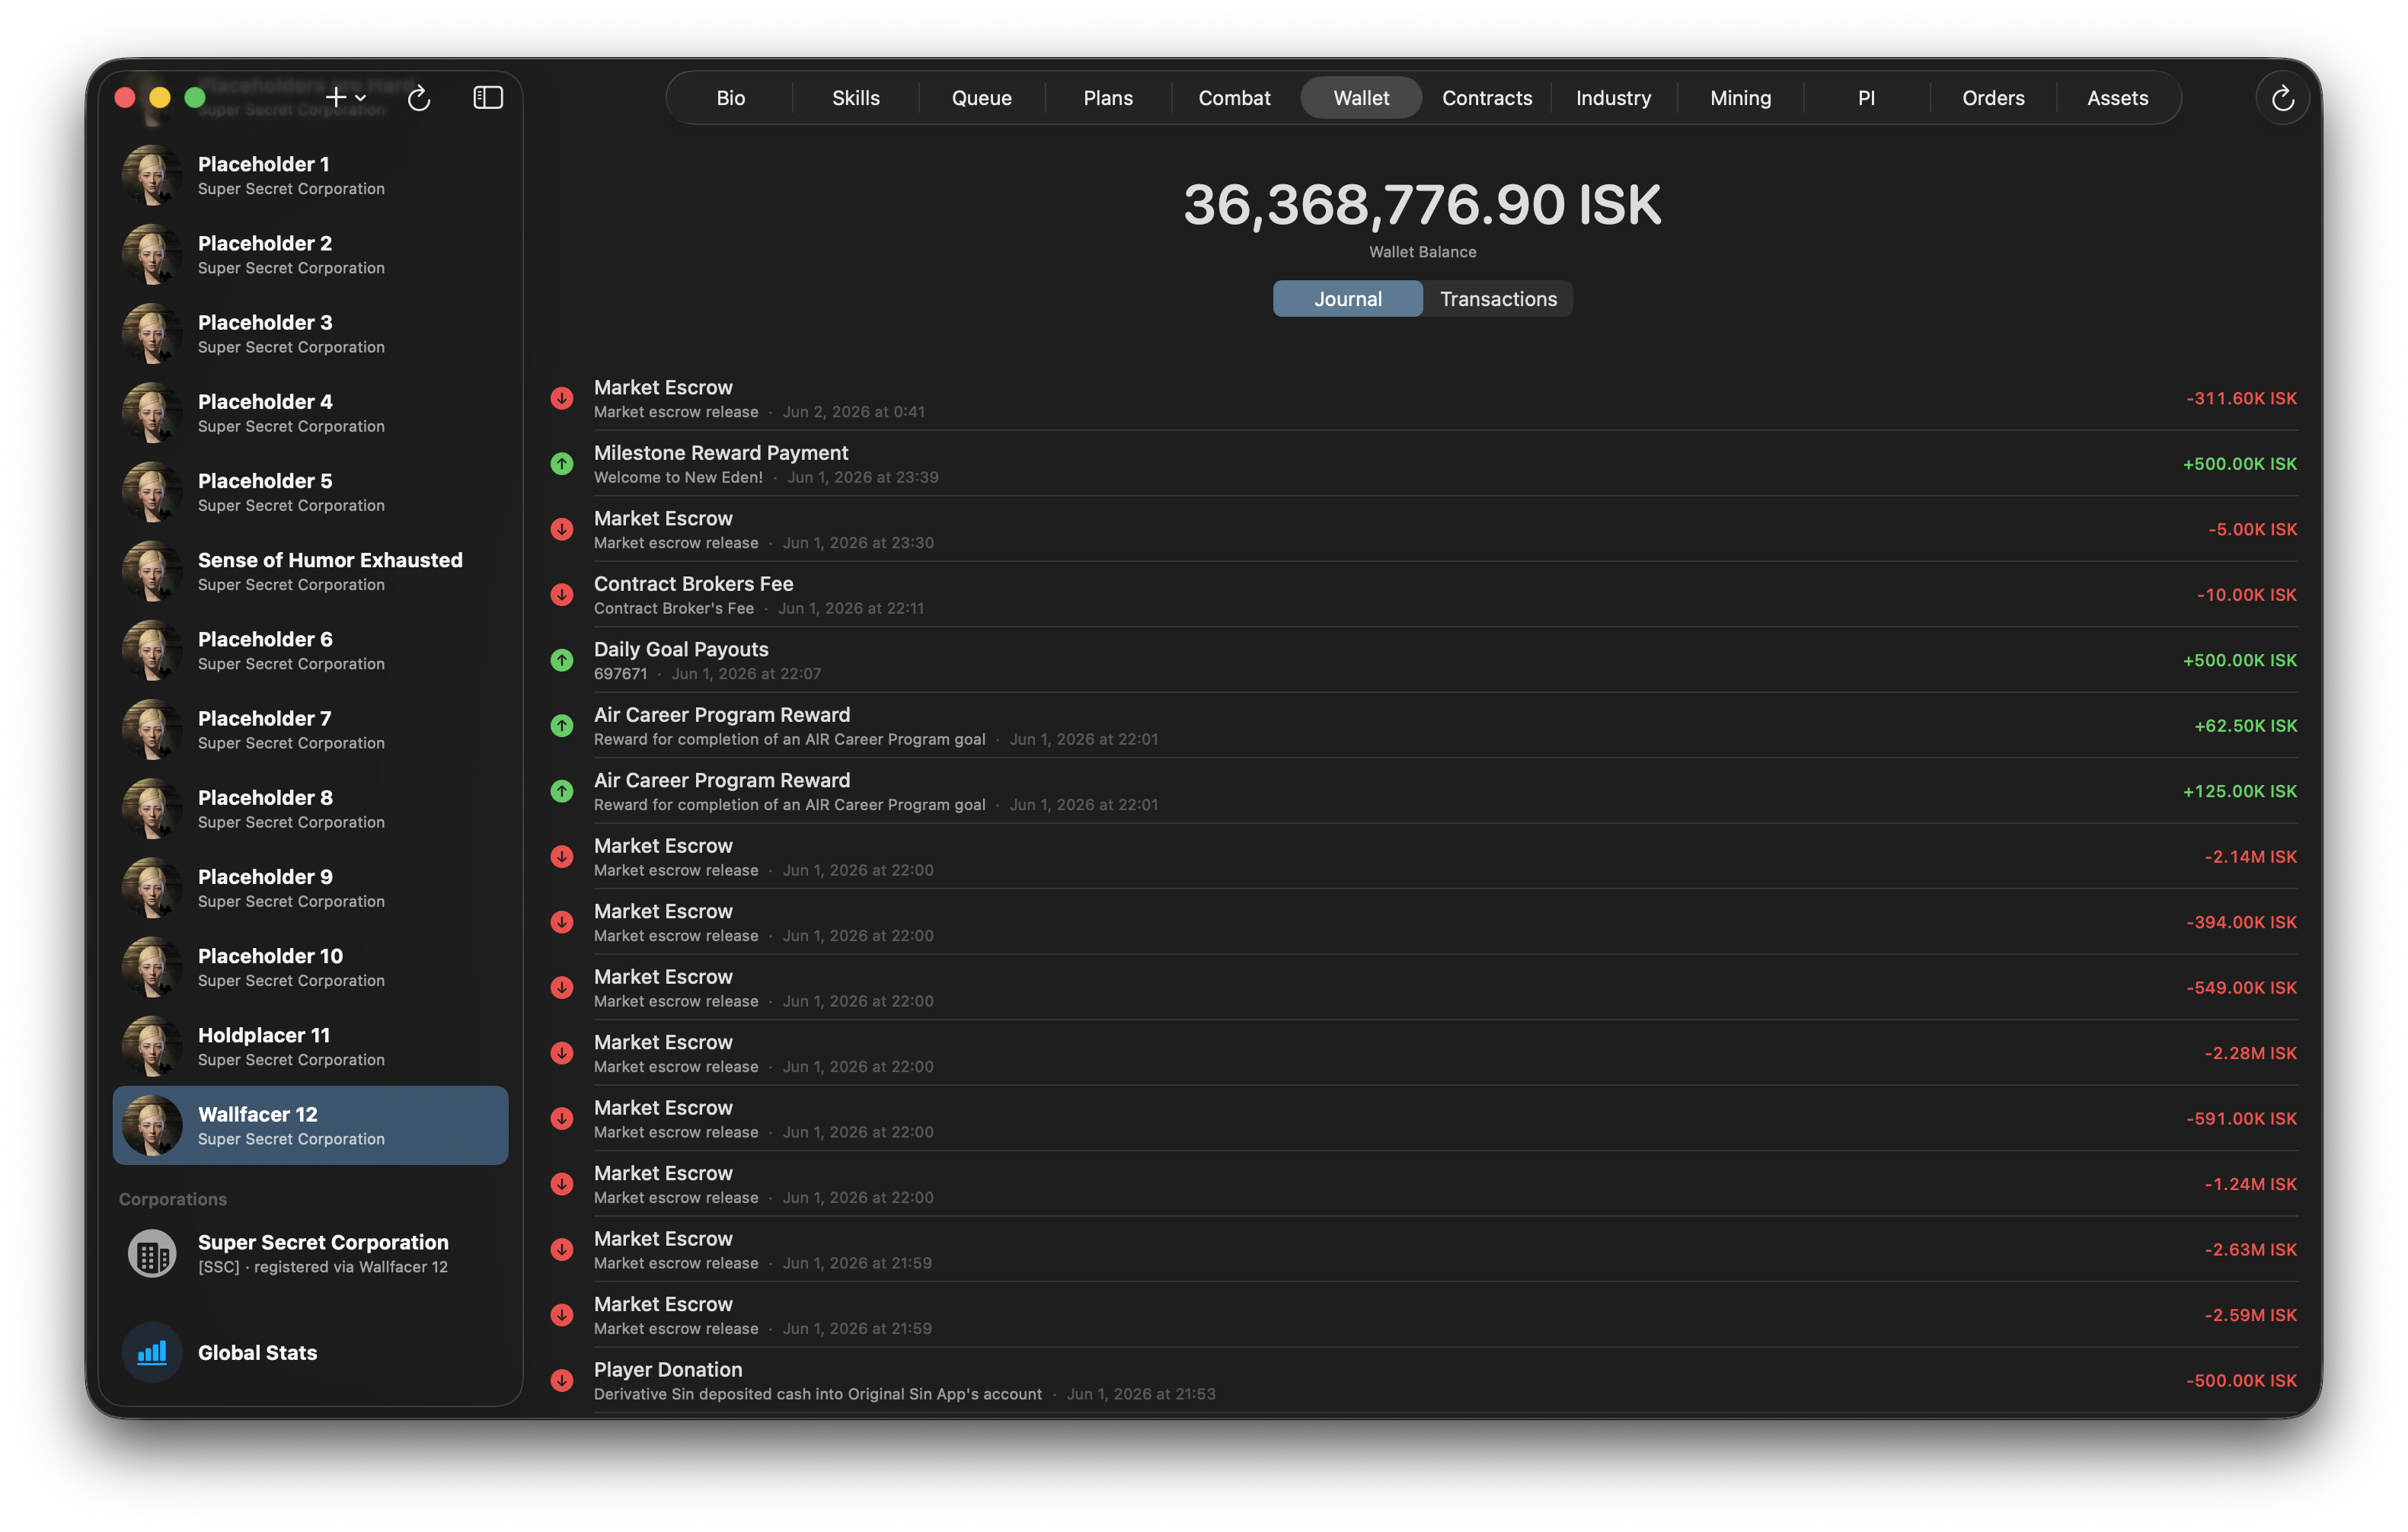Click the refresh button at top right

[2282, 98]
